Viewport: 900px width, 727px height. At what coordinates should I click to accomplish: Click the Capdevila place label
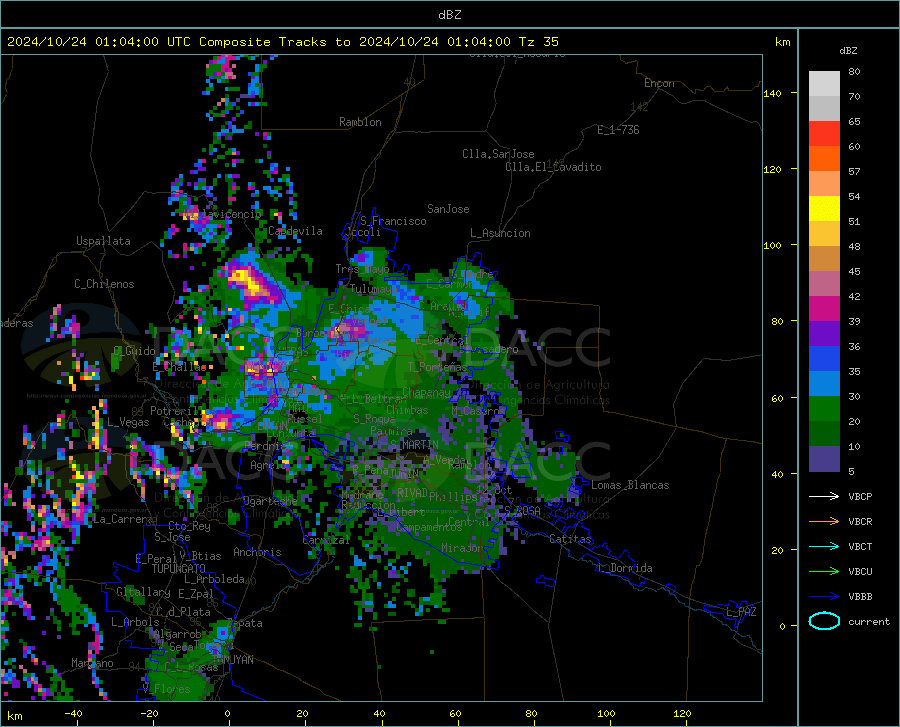[x=296, y=231]
